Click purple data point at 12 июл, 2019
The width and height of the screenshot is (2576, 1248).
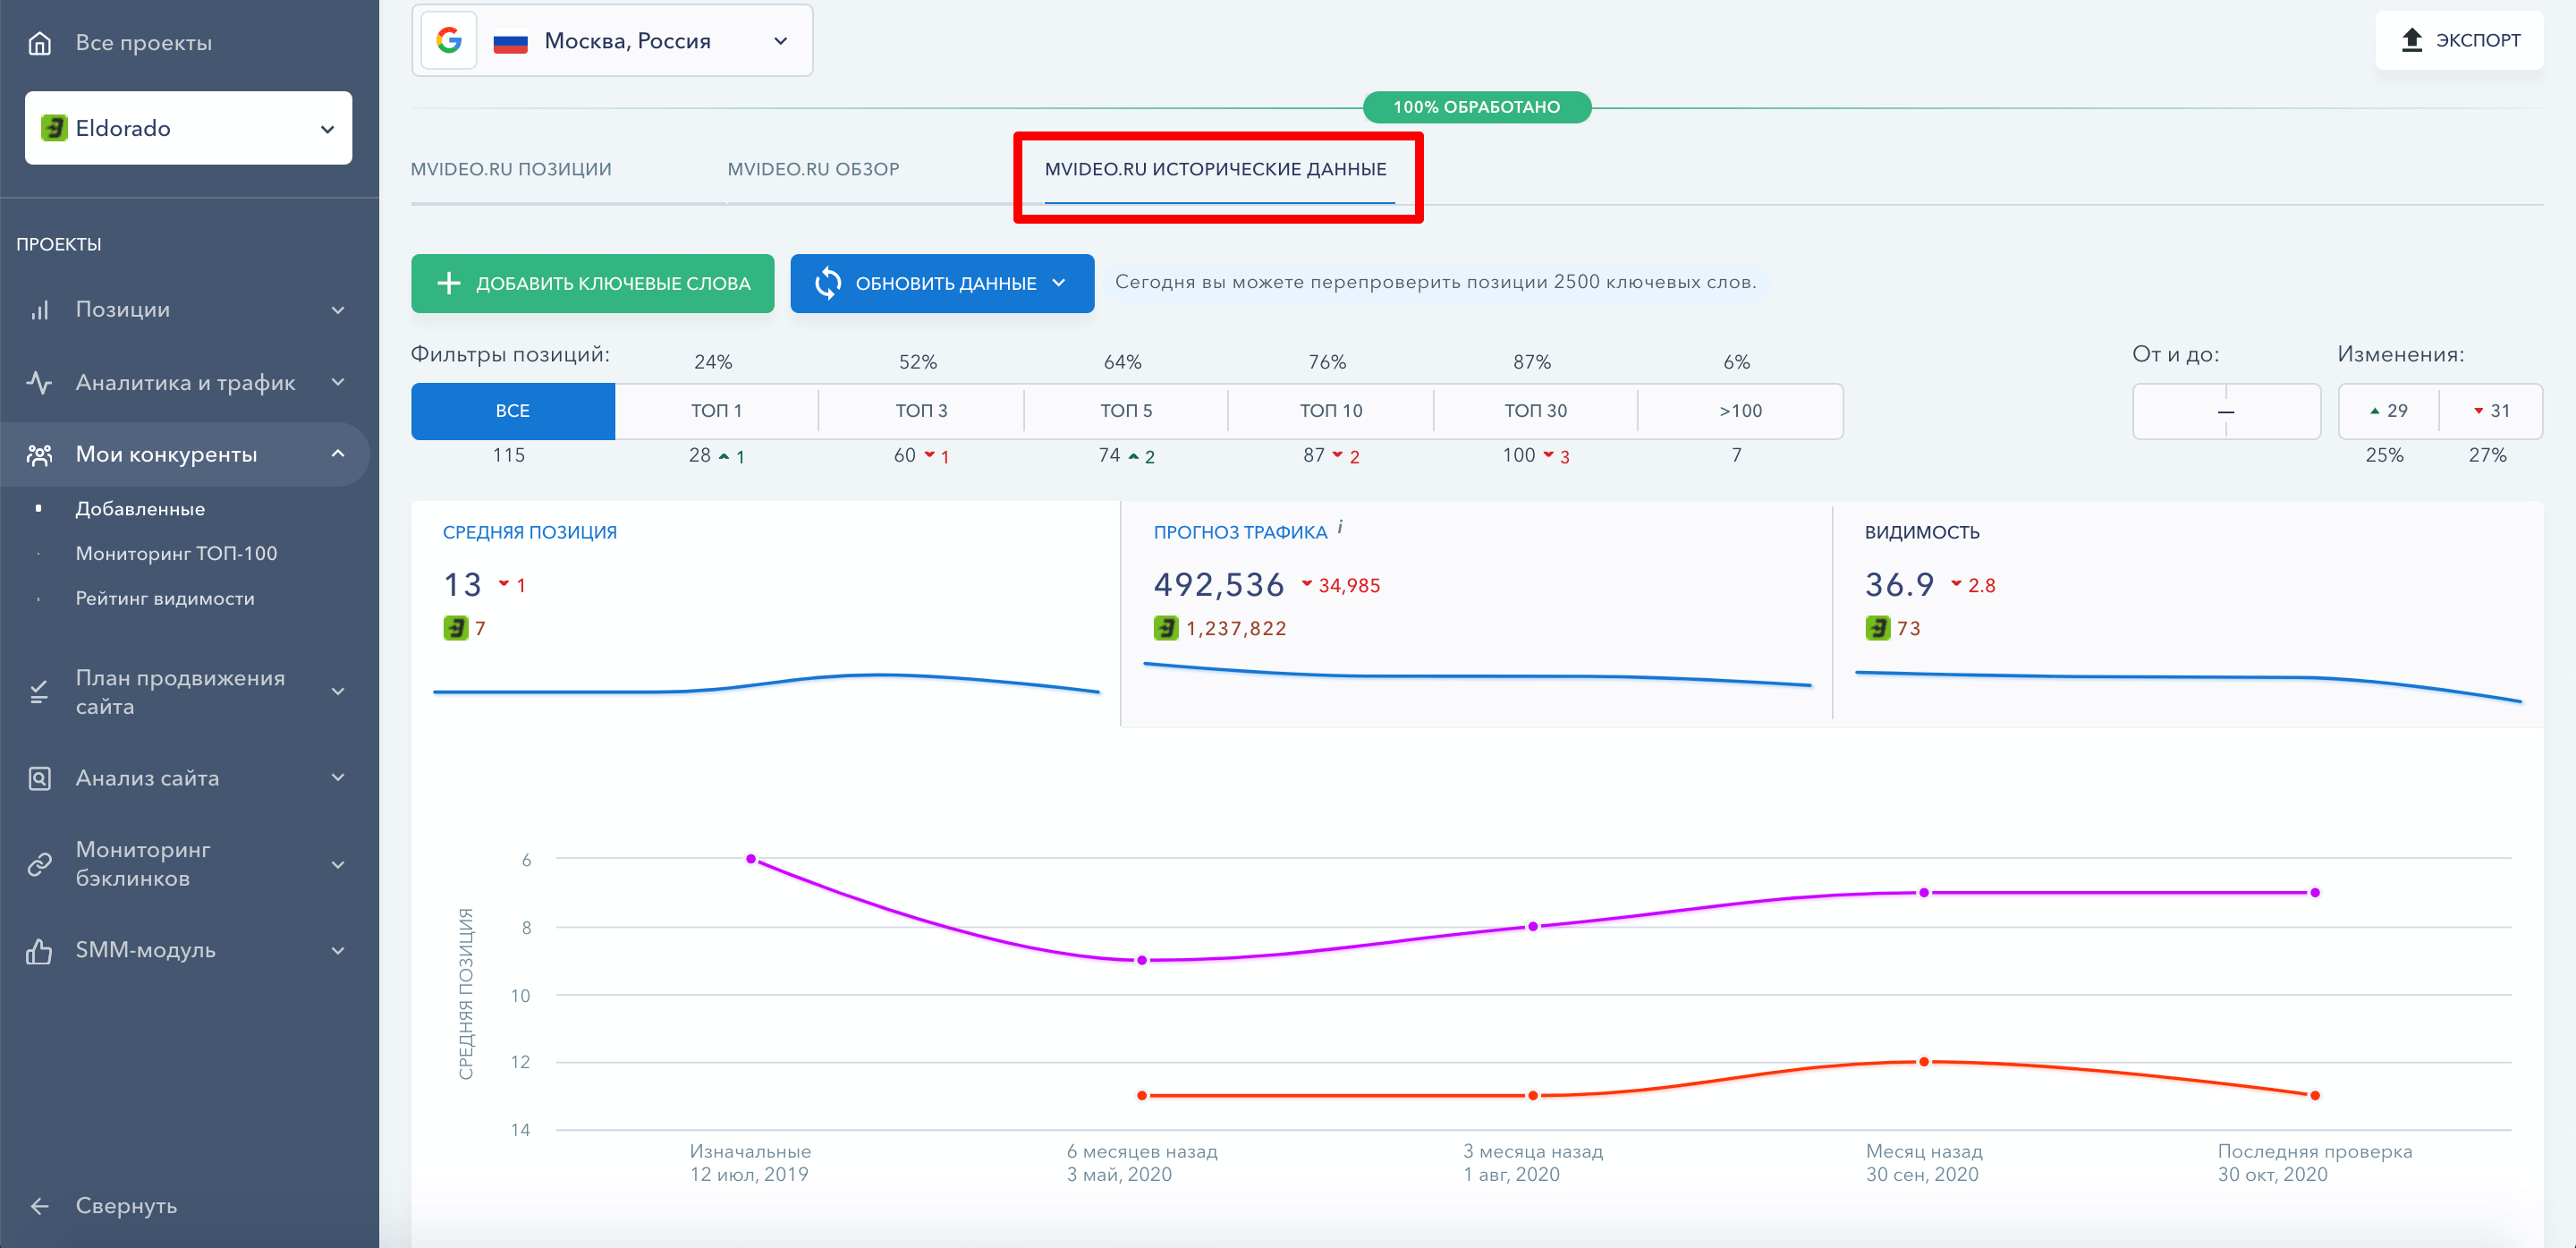click(x=751, y=859)
